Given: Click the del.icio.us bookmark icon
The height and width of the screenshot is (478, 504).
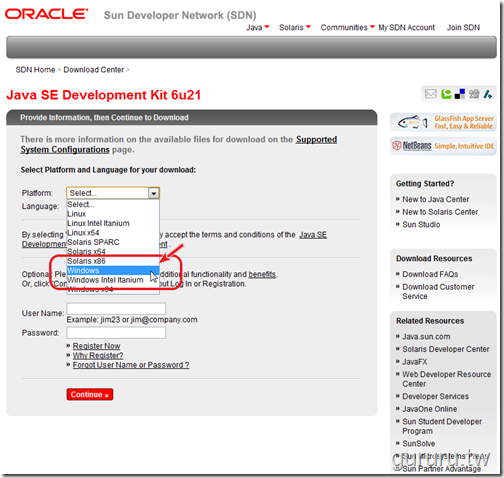Looking at the screenshot, I should click(460, 94).
